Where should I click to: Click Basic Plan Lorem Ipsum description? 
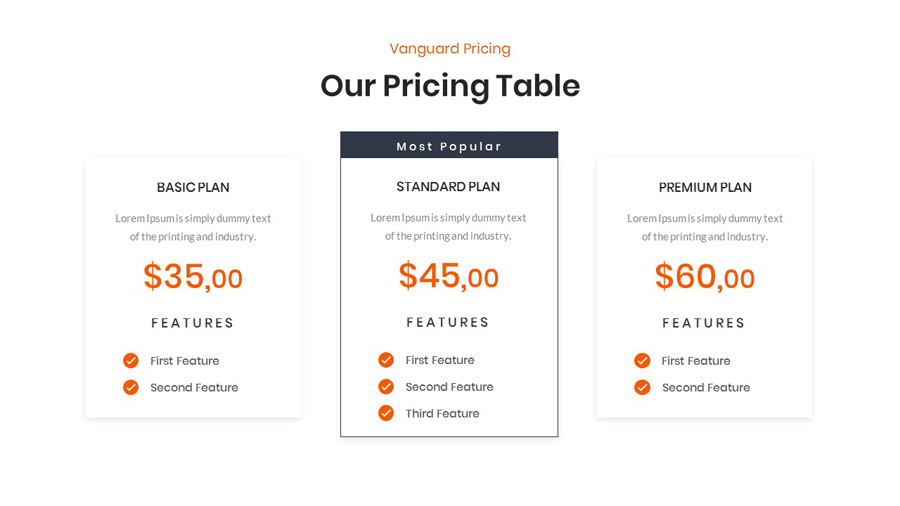pos(193,227)
